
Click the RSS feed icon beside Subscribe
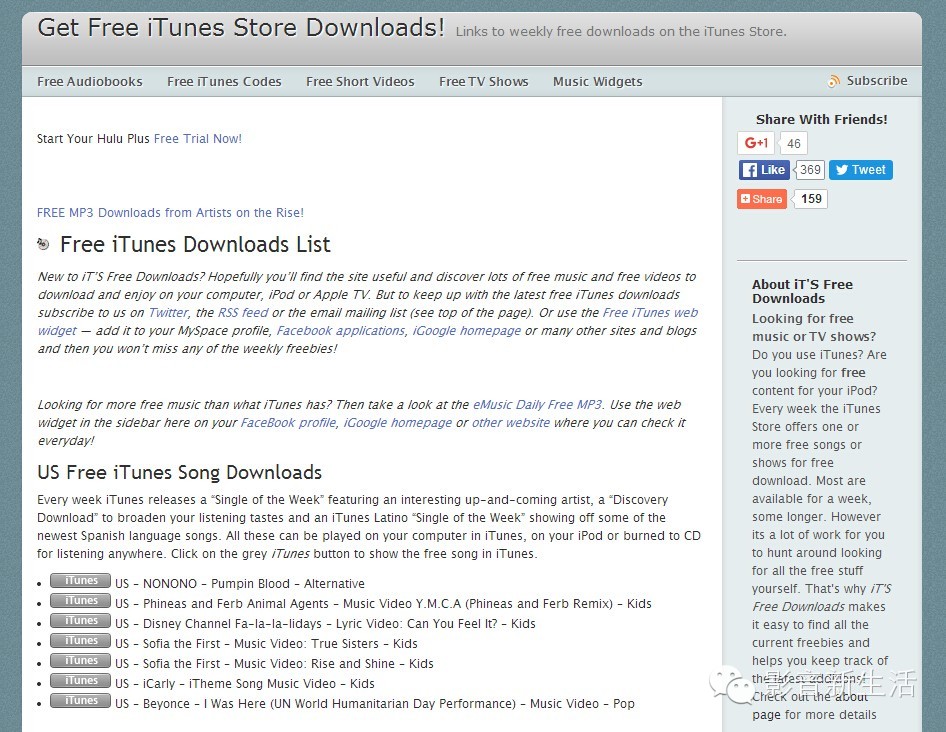(834, 81)
